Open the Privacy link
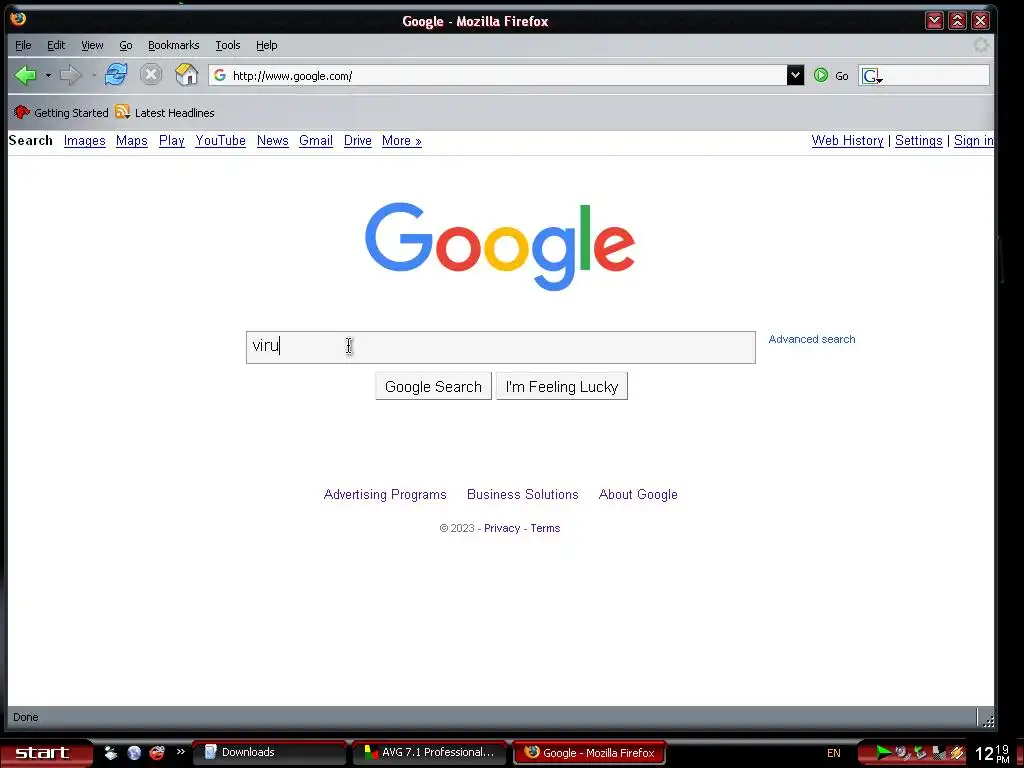This screenshot has width=1024, height=768. (x=502, y=528)
